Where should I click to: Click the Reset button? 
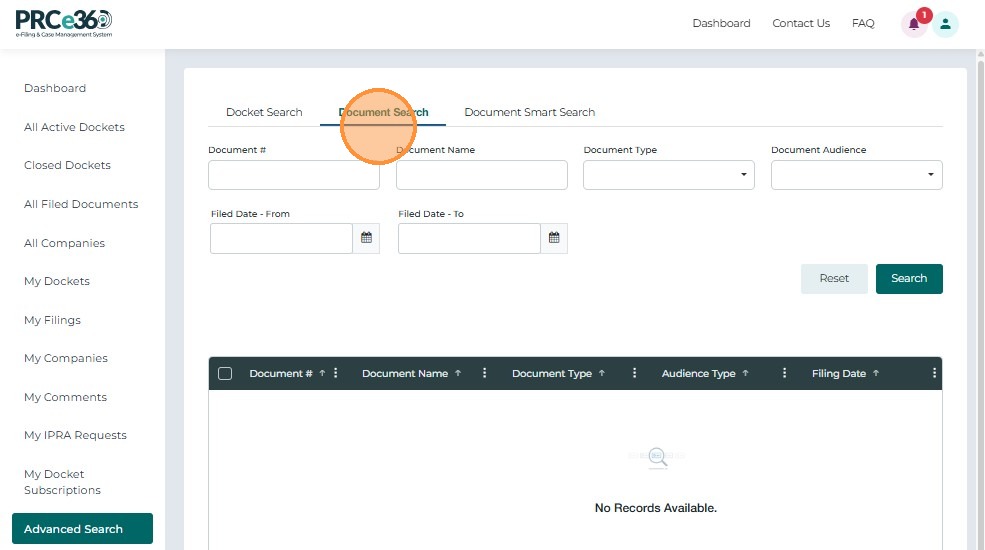(x=834, y=279)
